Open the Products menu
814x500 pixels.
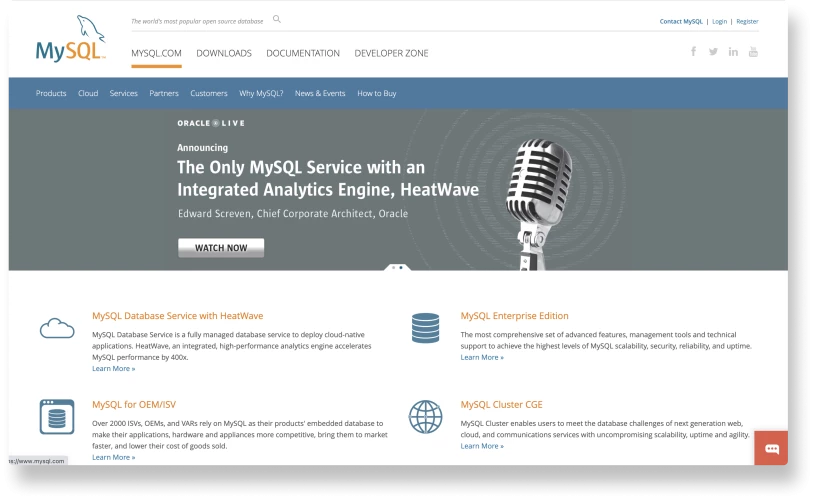(x=51, y=93)
